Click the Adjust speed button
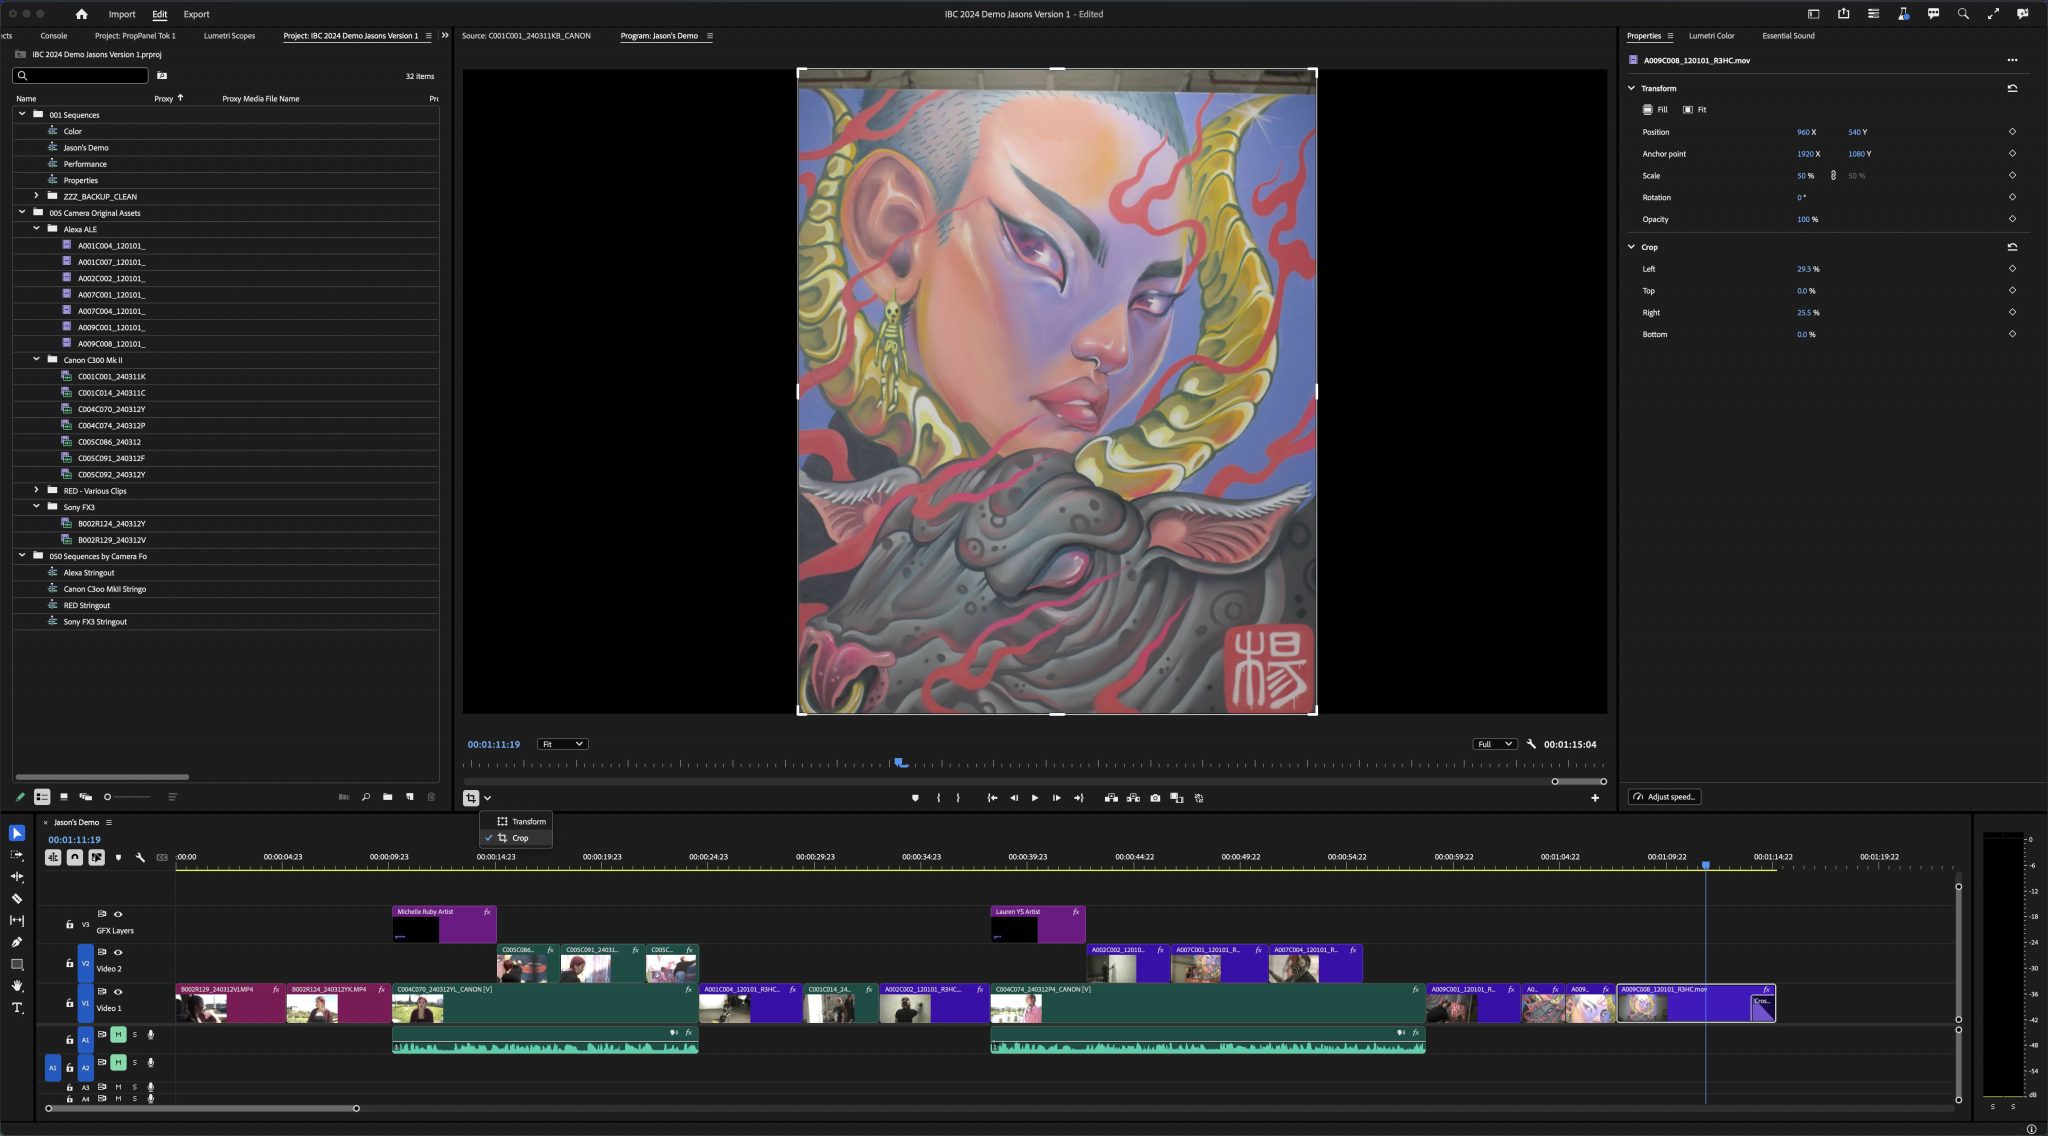 tap(1667, 797)
